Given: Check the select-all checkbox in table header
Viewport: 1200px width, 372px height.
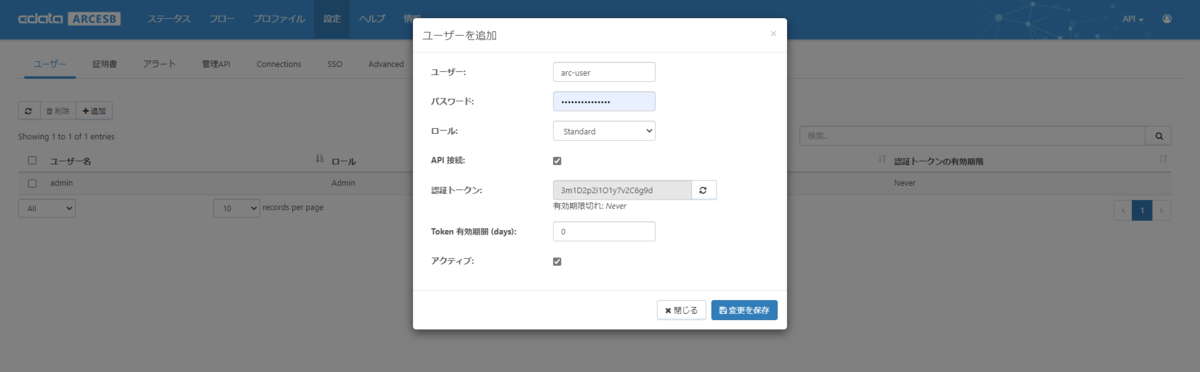Looking at the screenshot, I should [x=32, y=160].
